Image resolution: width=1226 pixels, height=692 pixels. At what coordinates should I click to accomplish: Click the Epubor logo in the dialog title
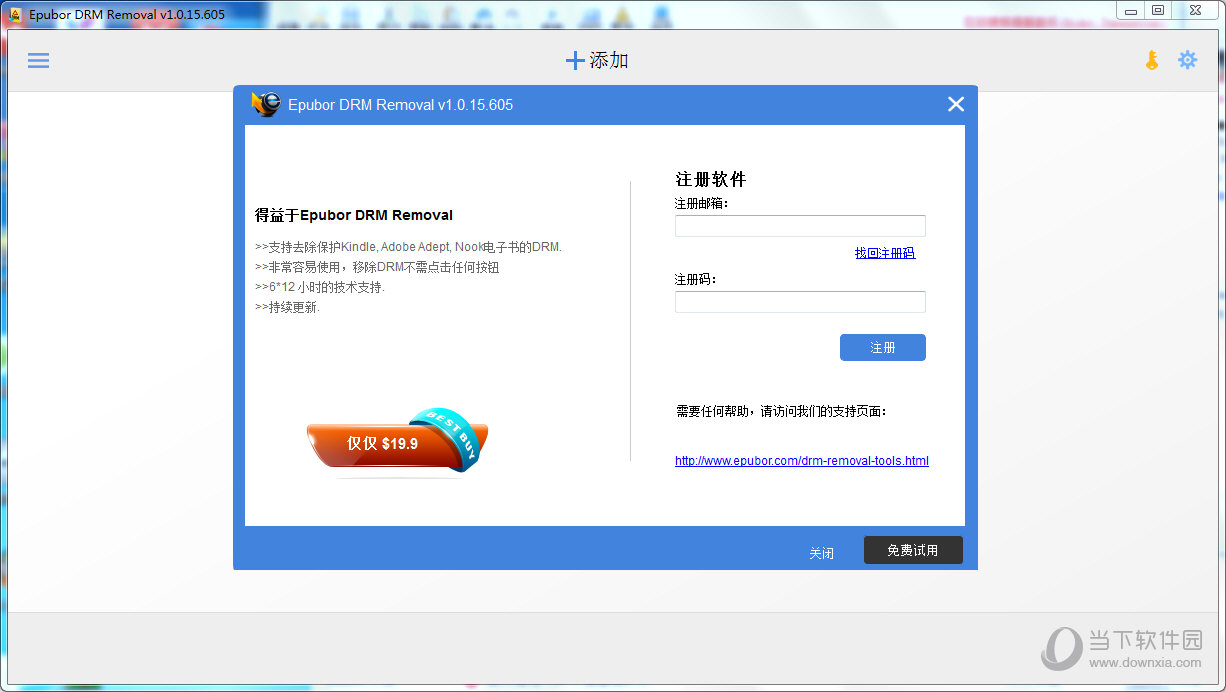click(266, 104)
